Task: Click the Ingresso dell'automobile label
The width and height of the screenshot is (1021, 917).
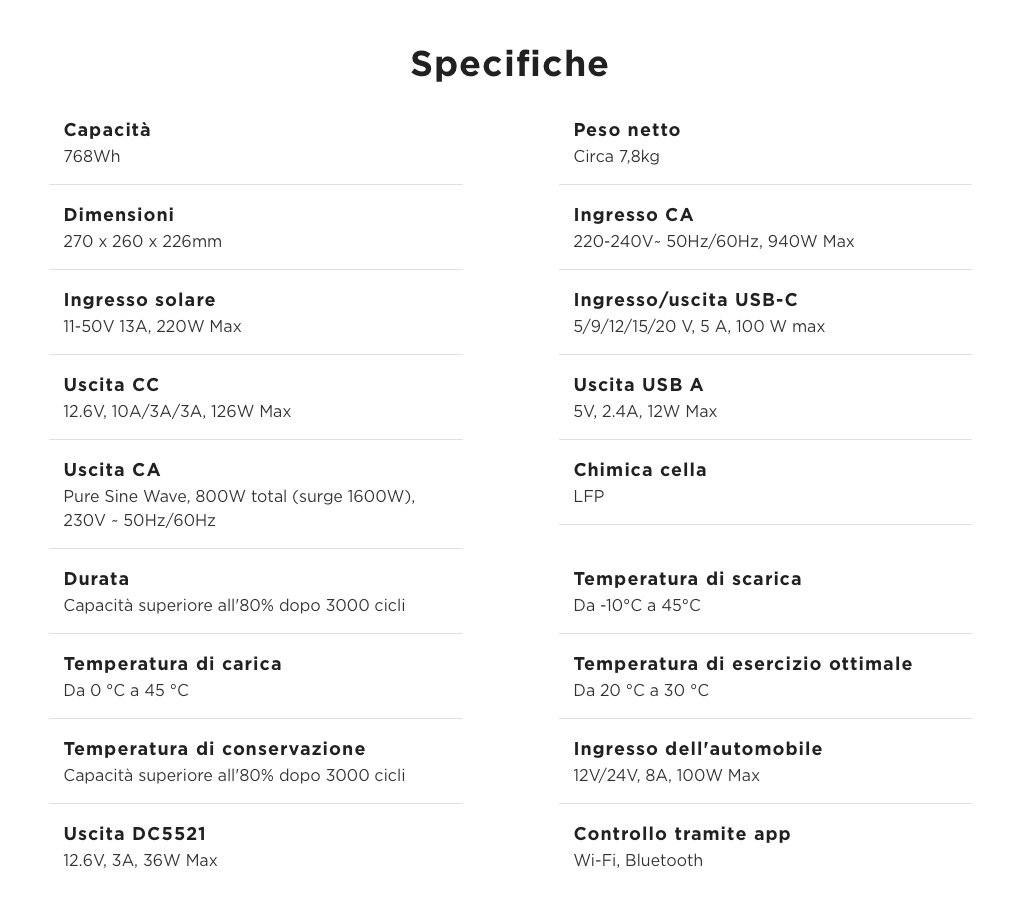Action: tap(698, 749)
